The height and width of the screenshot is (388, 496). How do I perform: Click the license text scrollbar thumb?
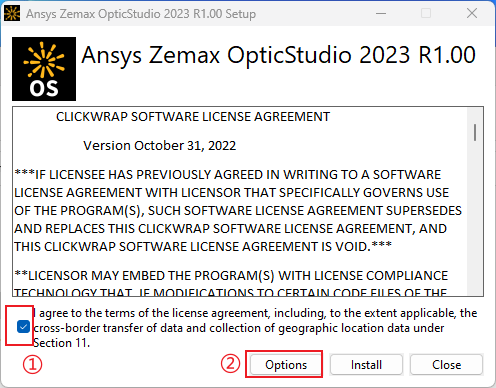pyautogui.click(x=475, y=132)
